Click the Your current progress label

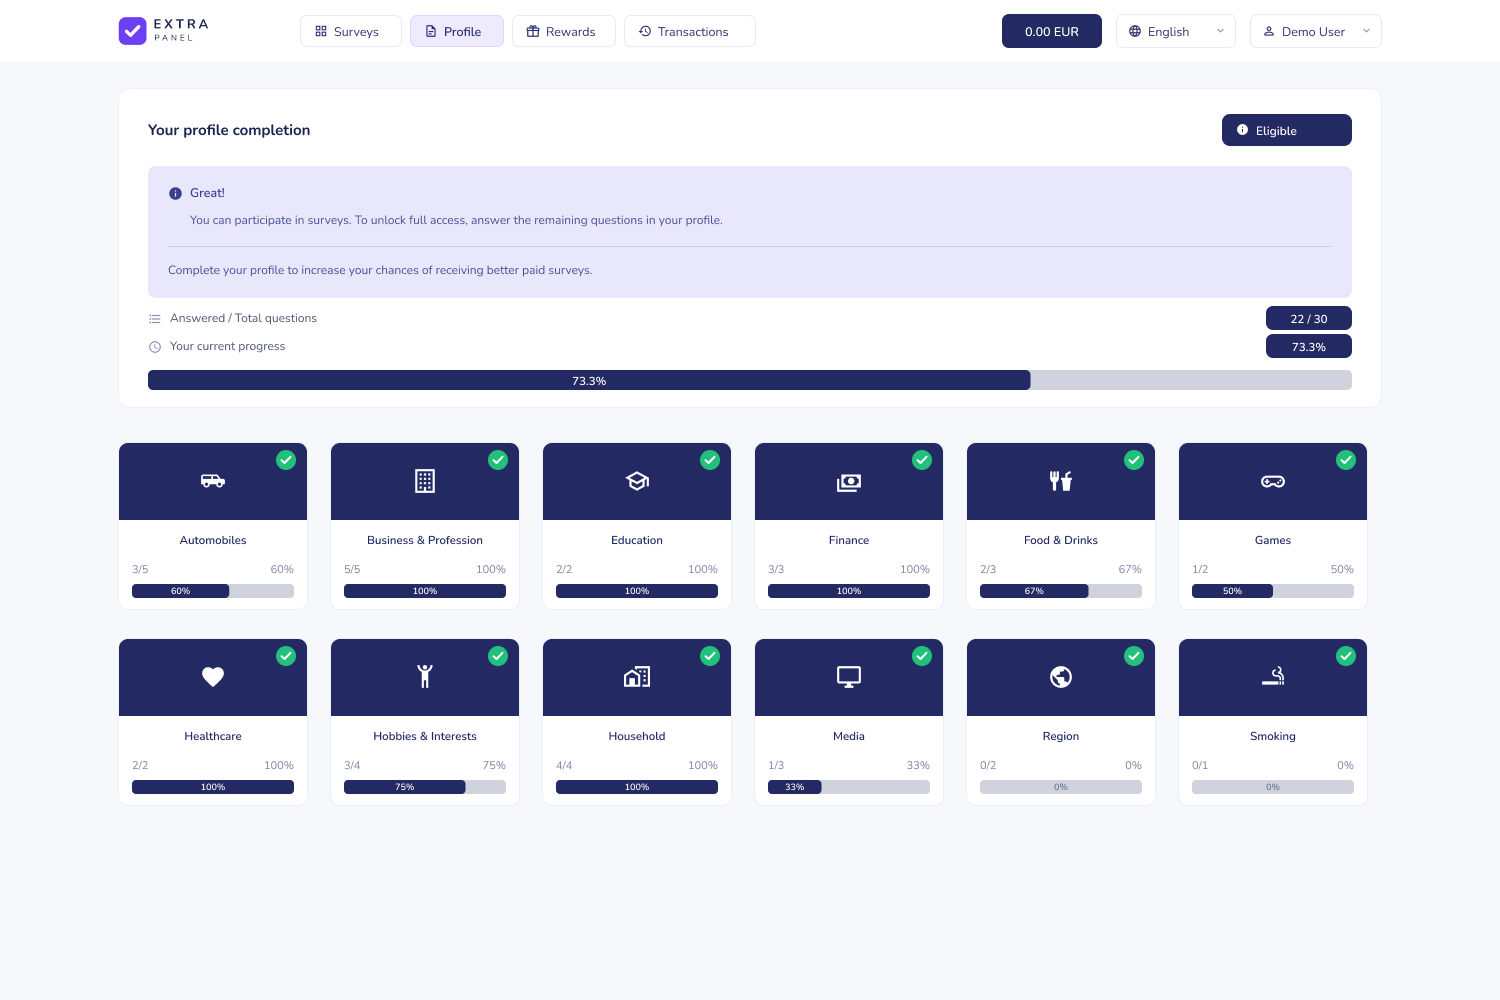228,346
